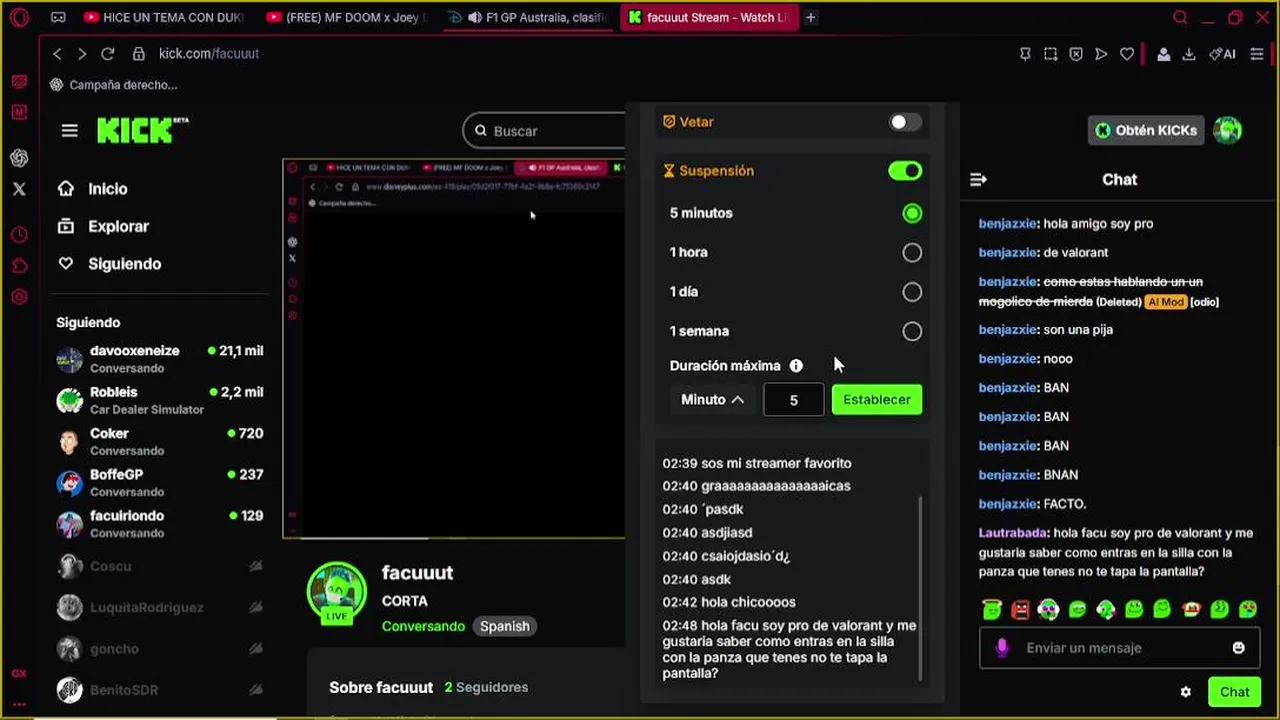Click the Establecer button
Viewport: 1280px width, 720px height.
(x=877, y=399)
